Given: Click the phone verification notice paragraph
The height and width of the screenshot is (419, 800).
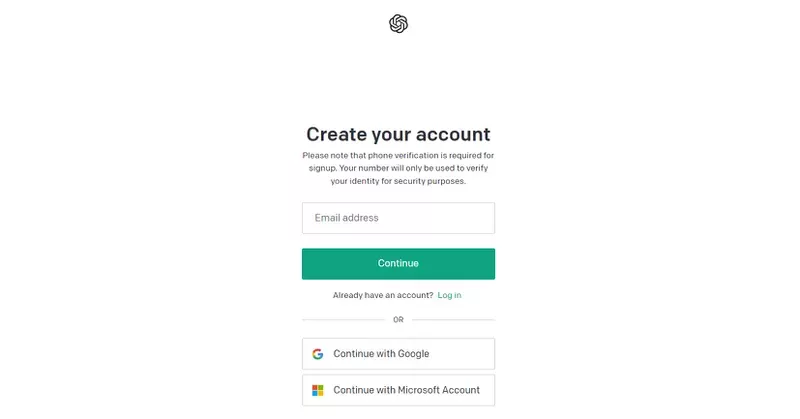Looking at the screenshot, I should pos(398,168).
